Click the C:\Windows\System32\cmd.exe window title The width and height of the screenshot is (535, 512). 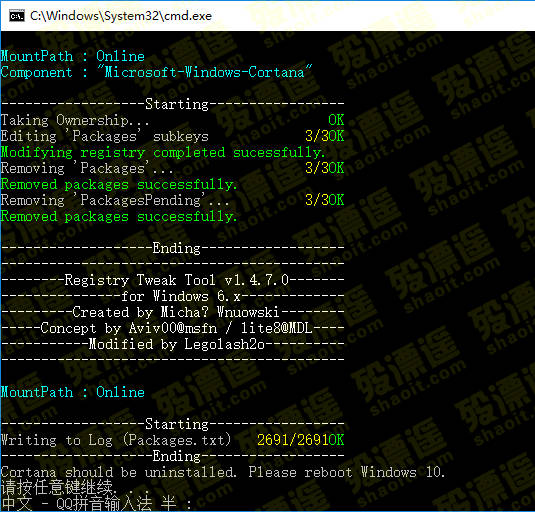pyautogui.click(x=121, y=16)
